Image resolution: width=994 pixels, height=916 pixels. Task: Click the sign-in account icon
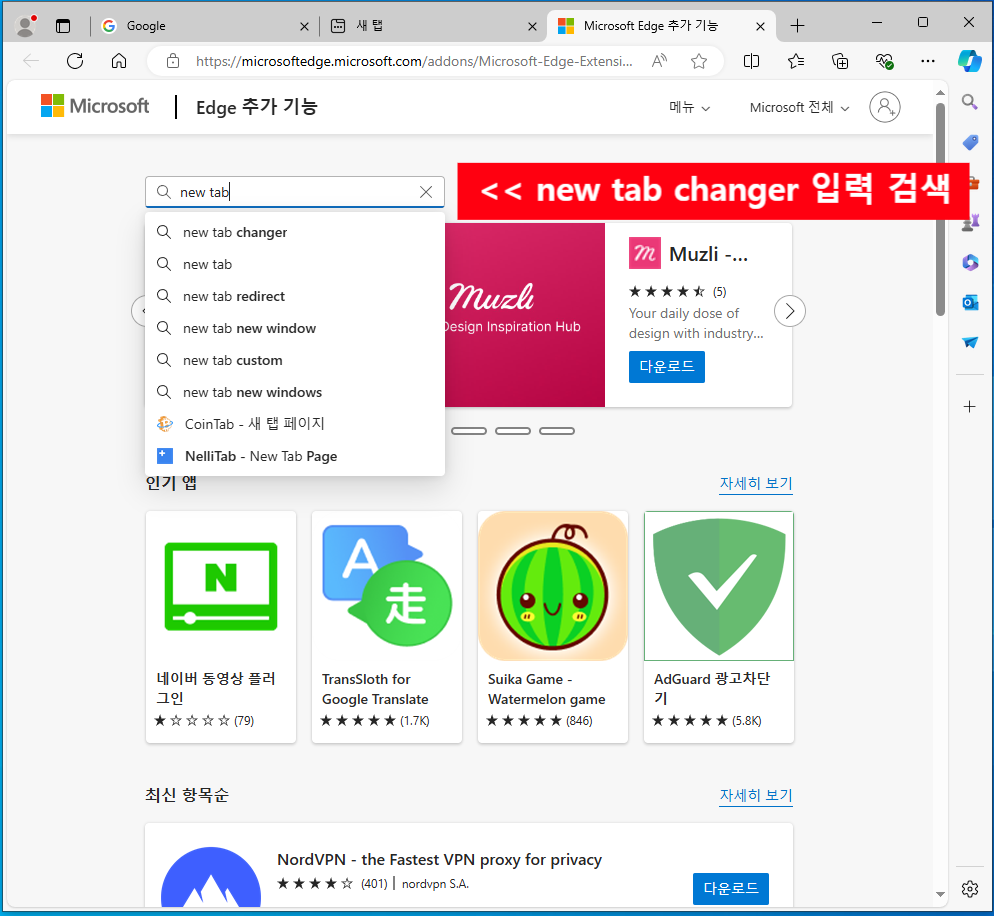coord(885,107)
